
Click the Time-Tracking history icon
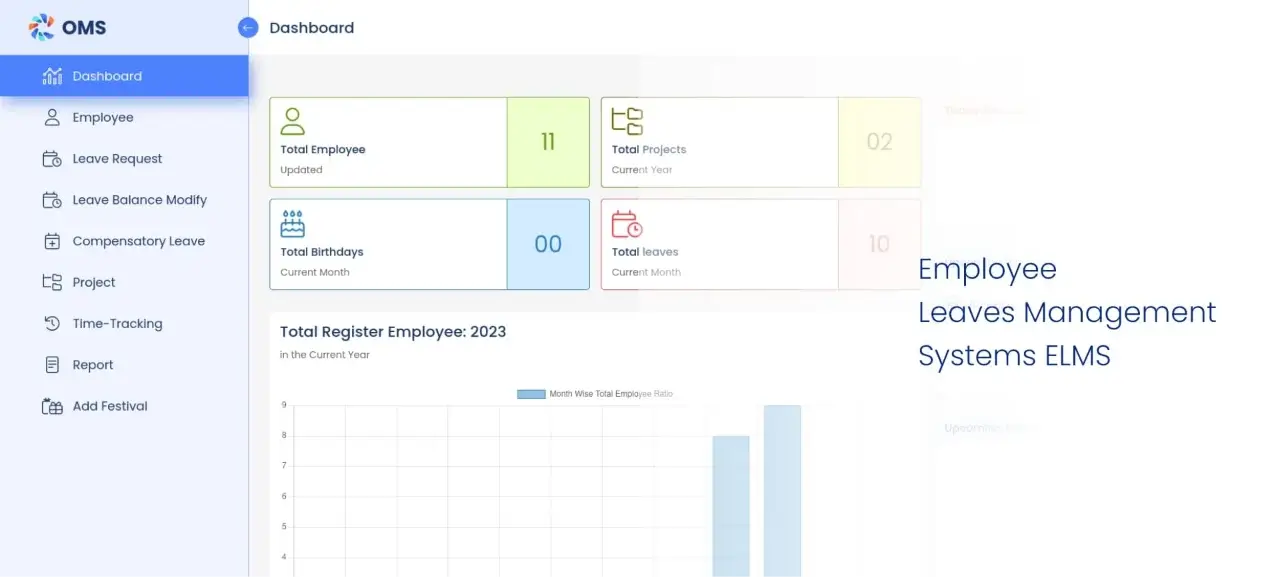(x=51, y=323)
